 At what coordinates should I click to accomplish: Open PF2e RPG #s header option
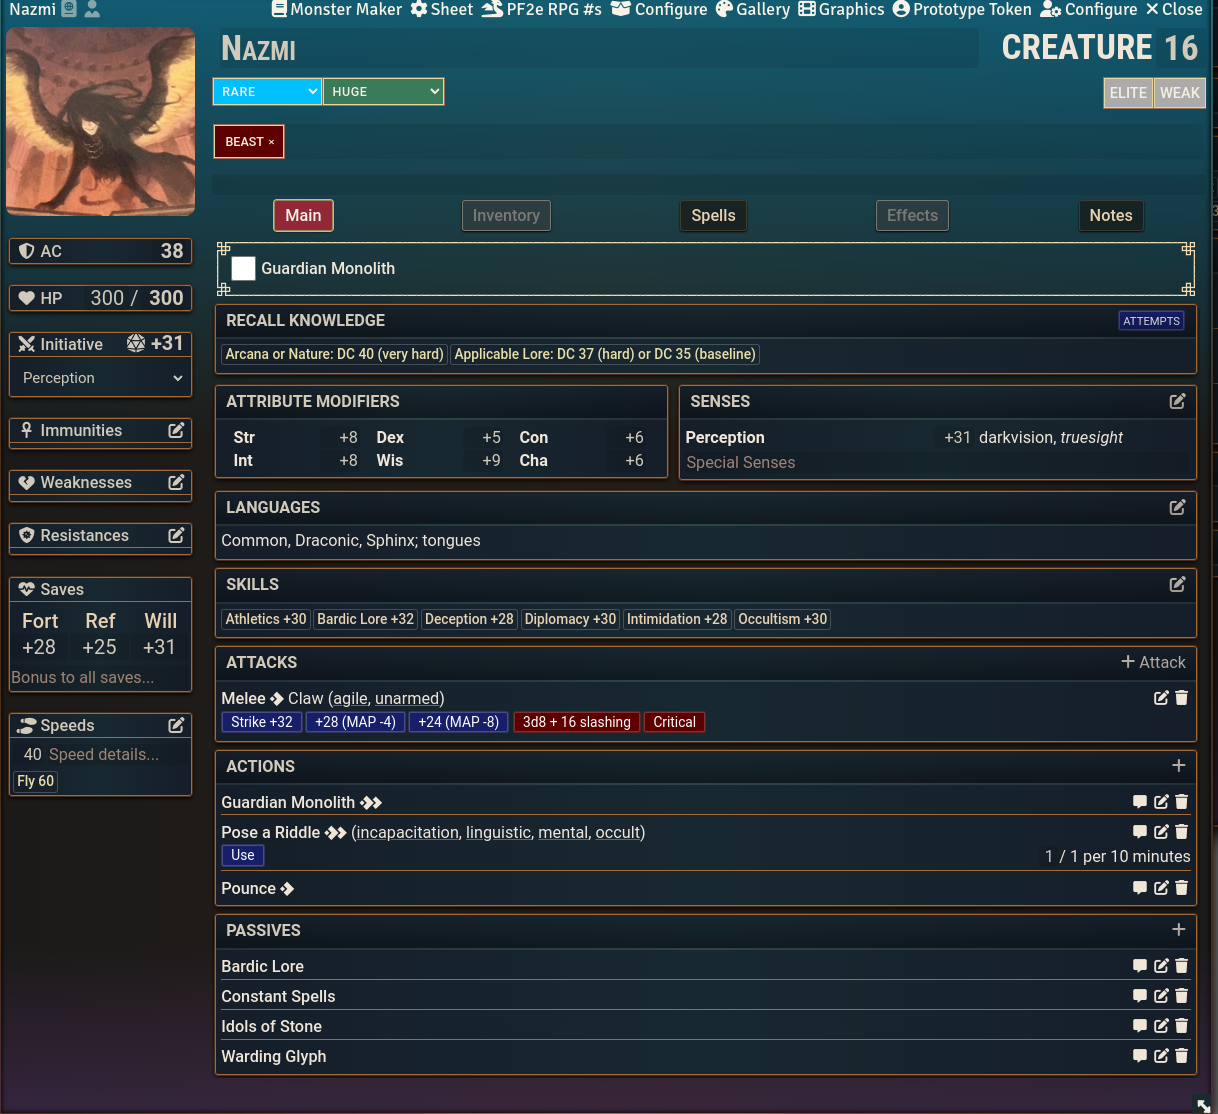coord(541,9)
